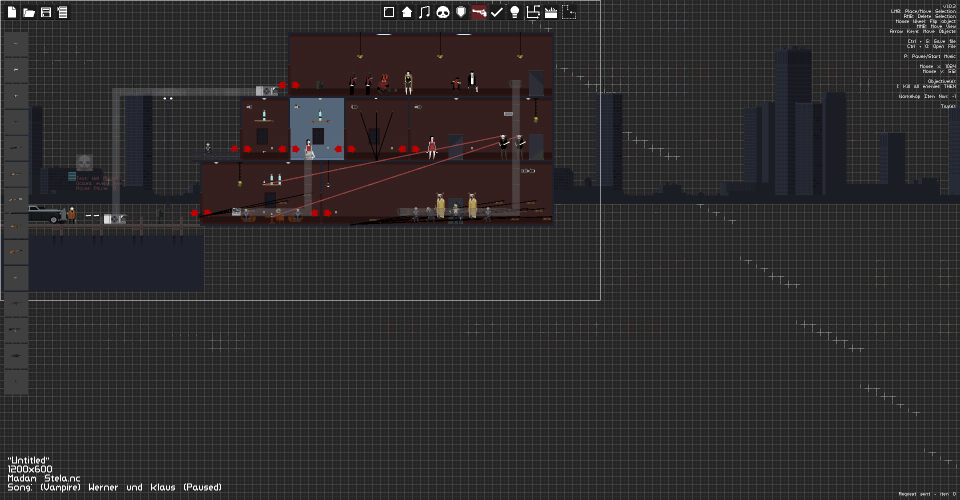Select the blue highlighted room
The image size is (960, 500).
click(x=317, y=129)
